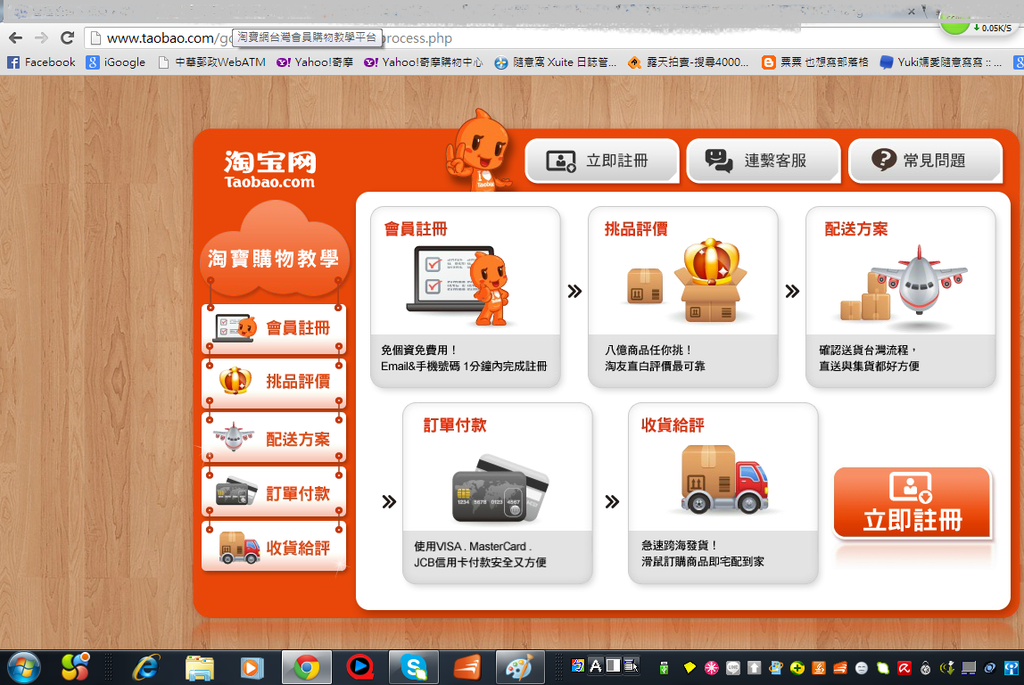Reload the page with the refresh icon

(67, 38)
